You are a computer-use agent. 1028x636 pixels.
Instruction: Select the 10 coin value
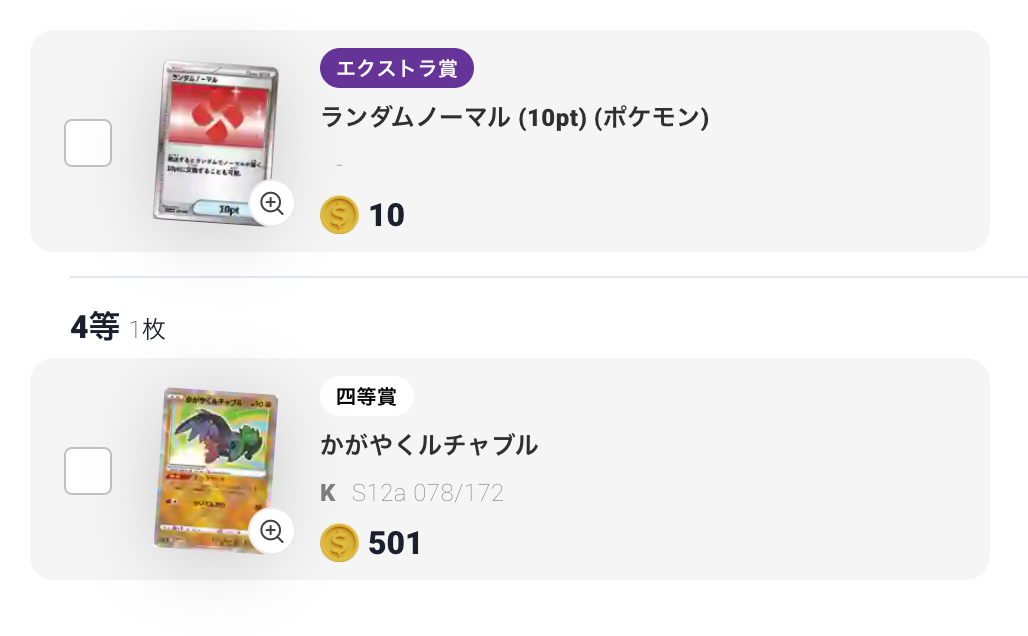[389, 215]
